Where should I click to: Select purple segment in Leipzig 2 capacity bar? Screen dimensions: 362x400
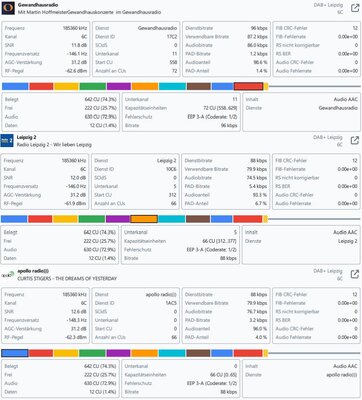pos(118,219)
